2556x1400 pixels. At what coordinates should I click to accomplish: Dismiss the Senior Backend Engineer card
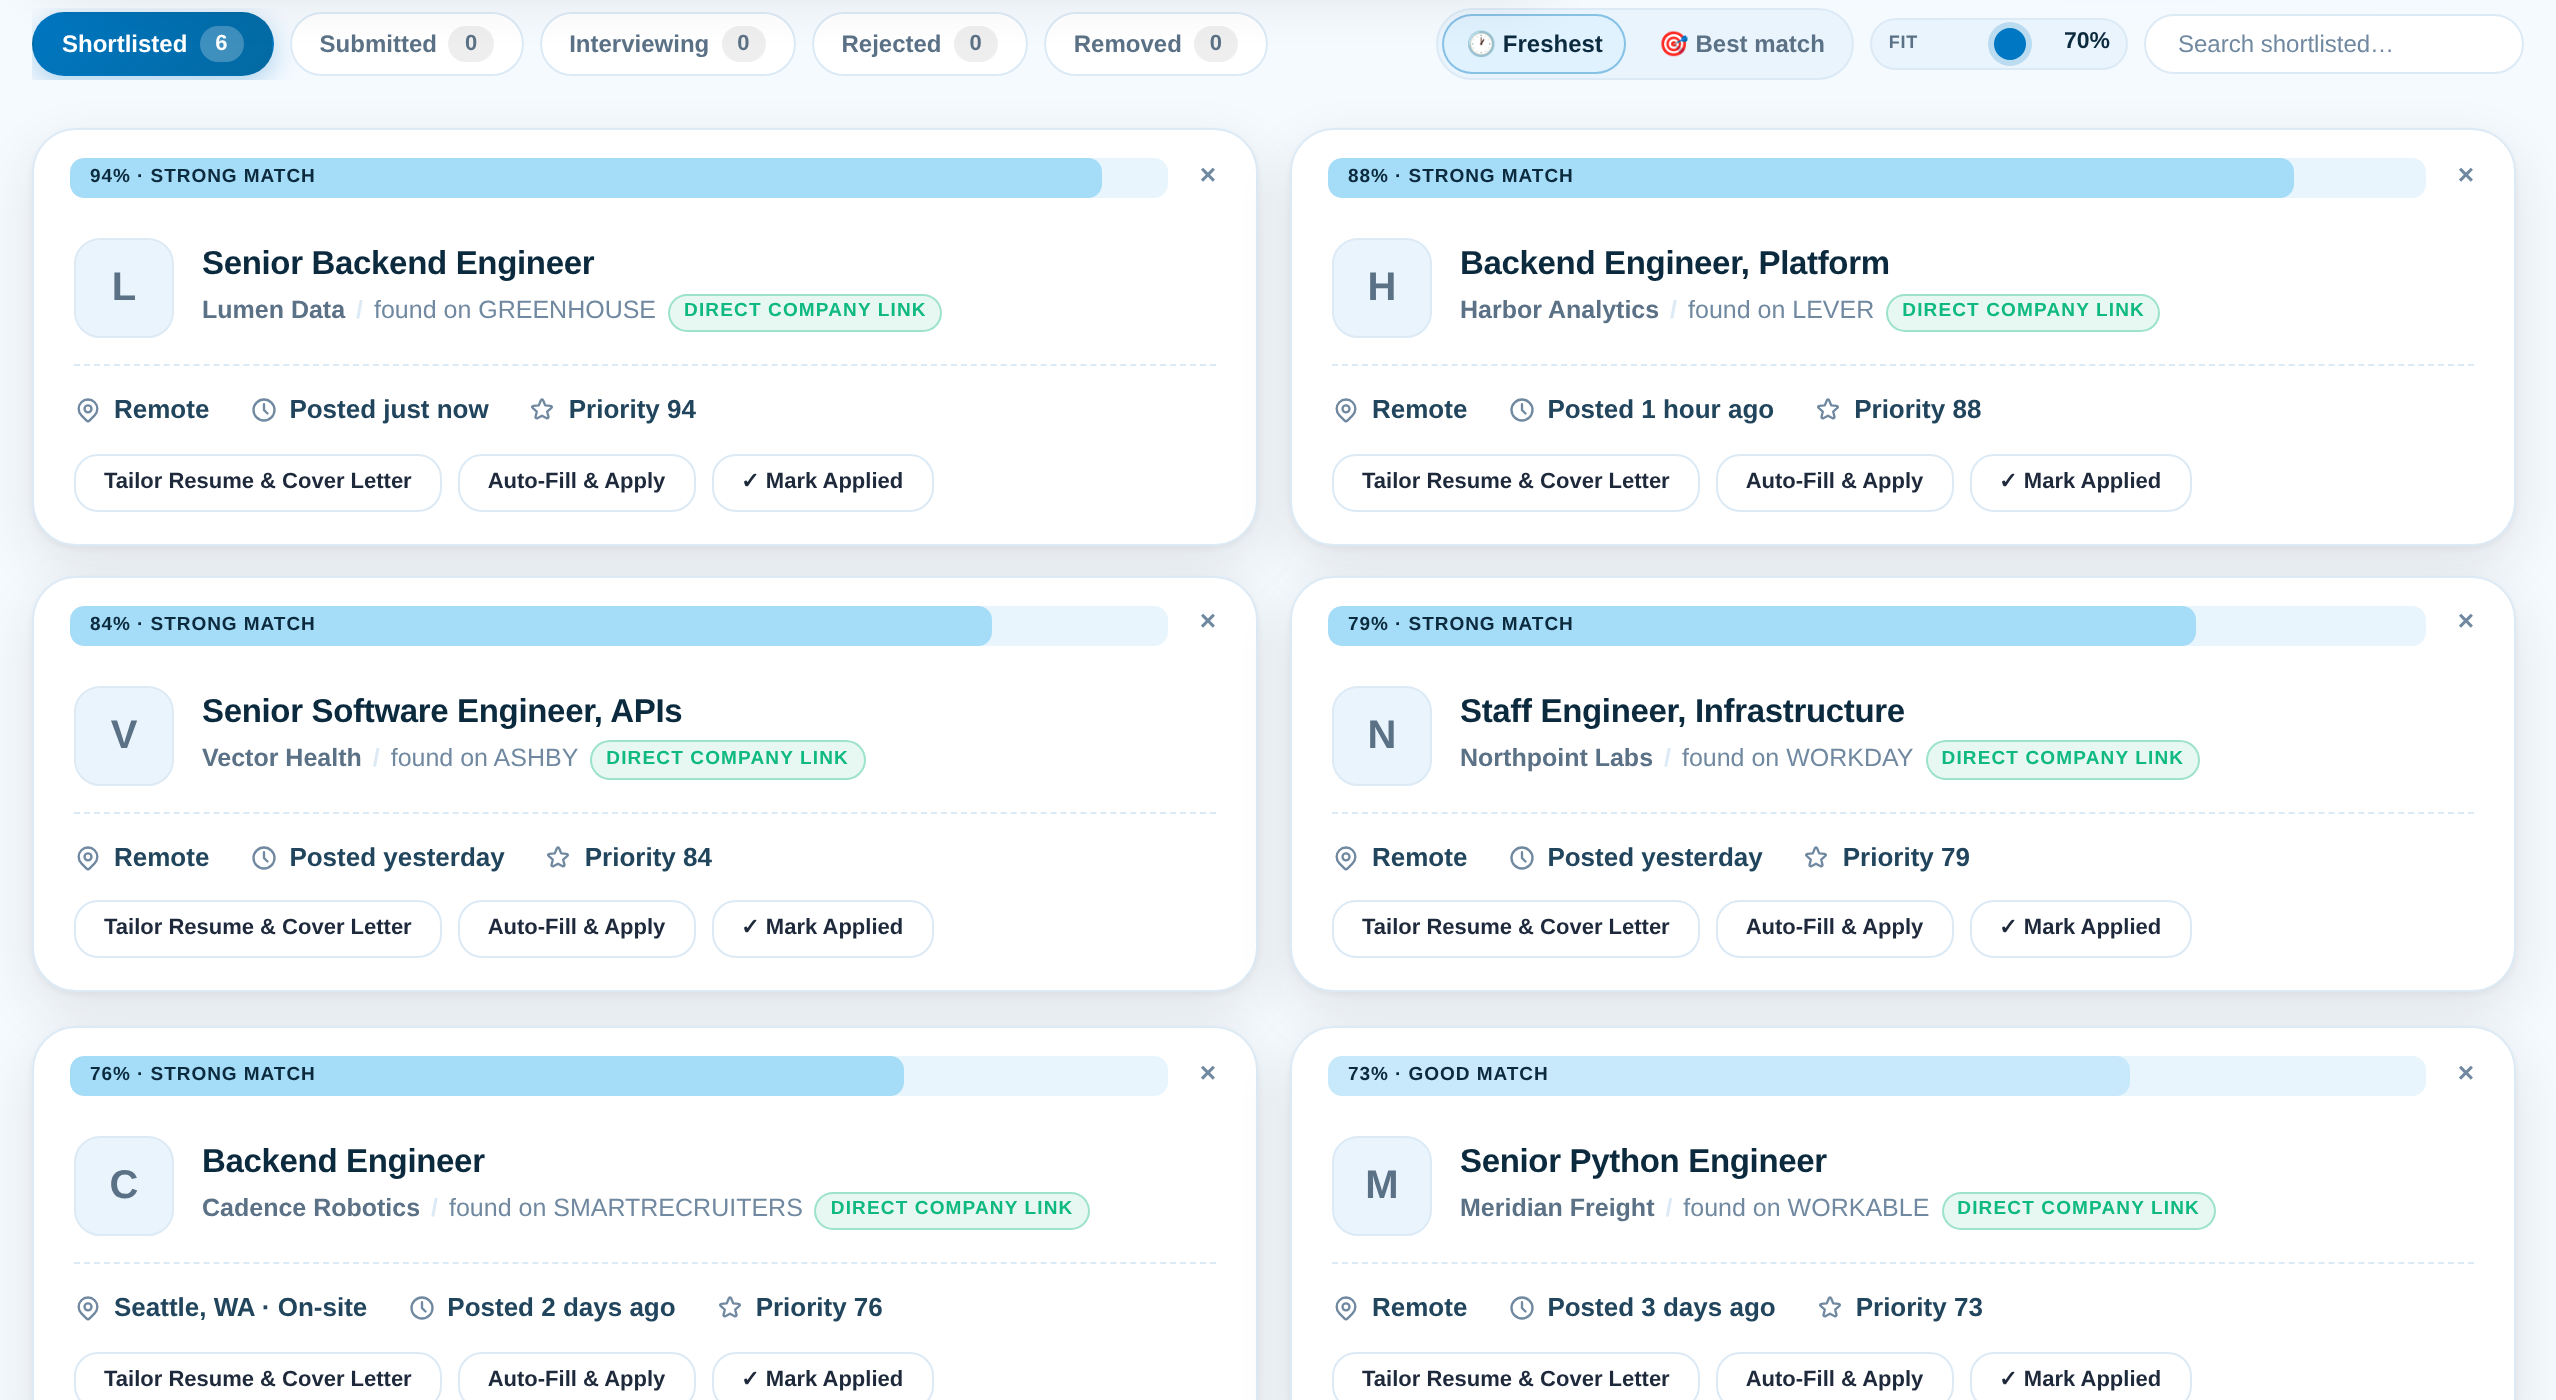pos(1208,175)
